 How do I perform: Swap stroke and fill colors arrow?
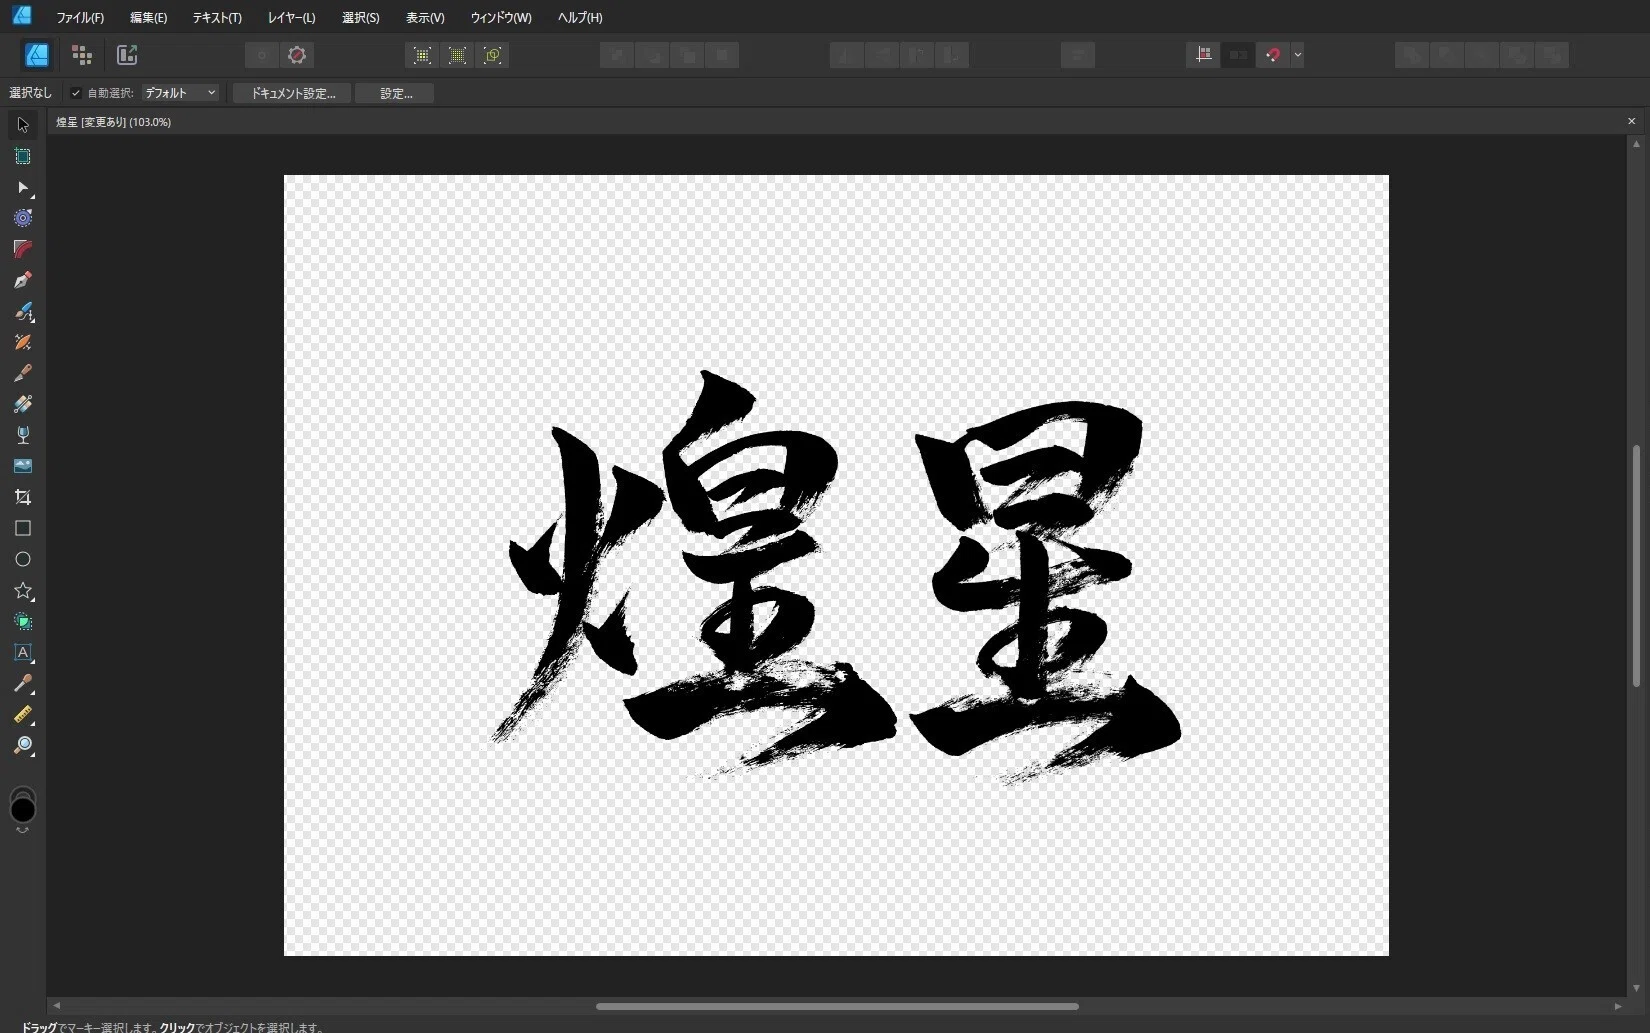22,831
